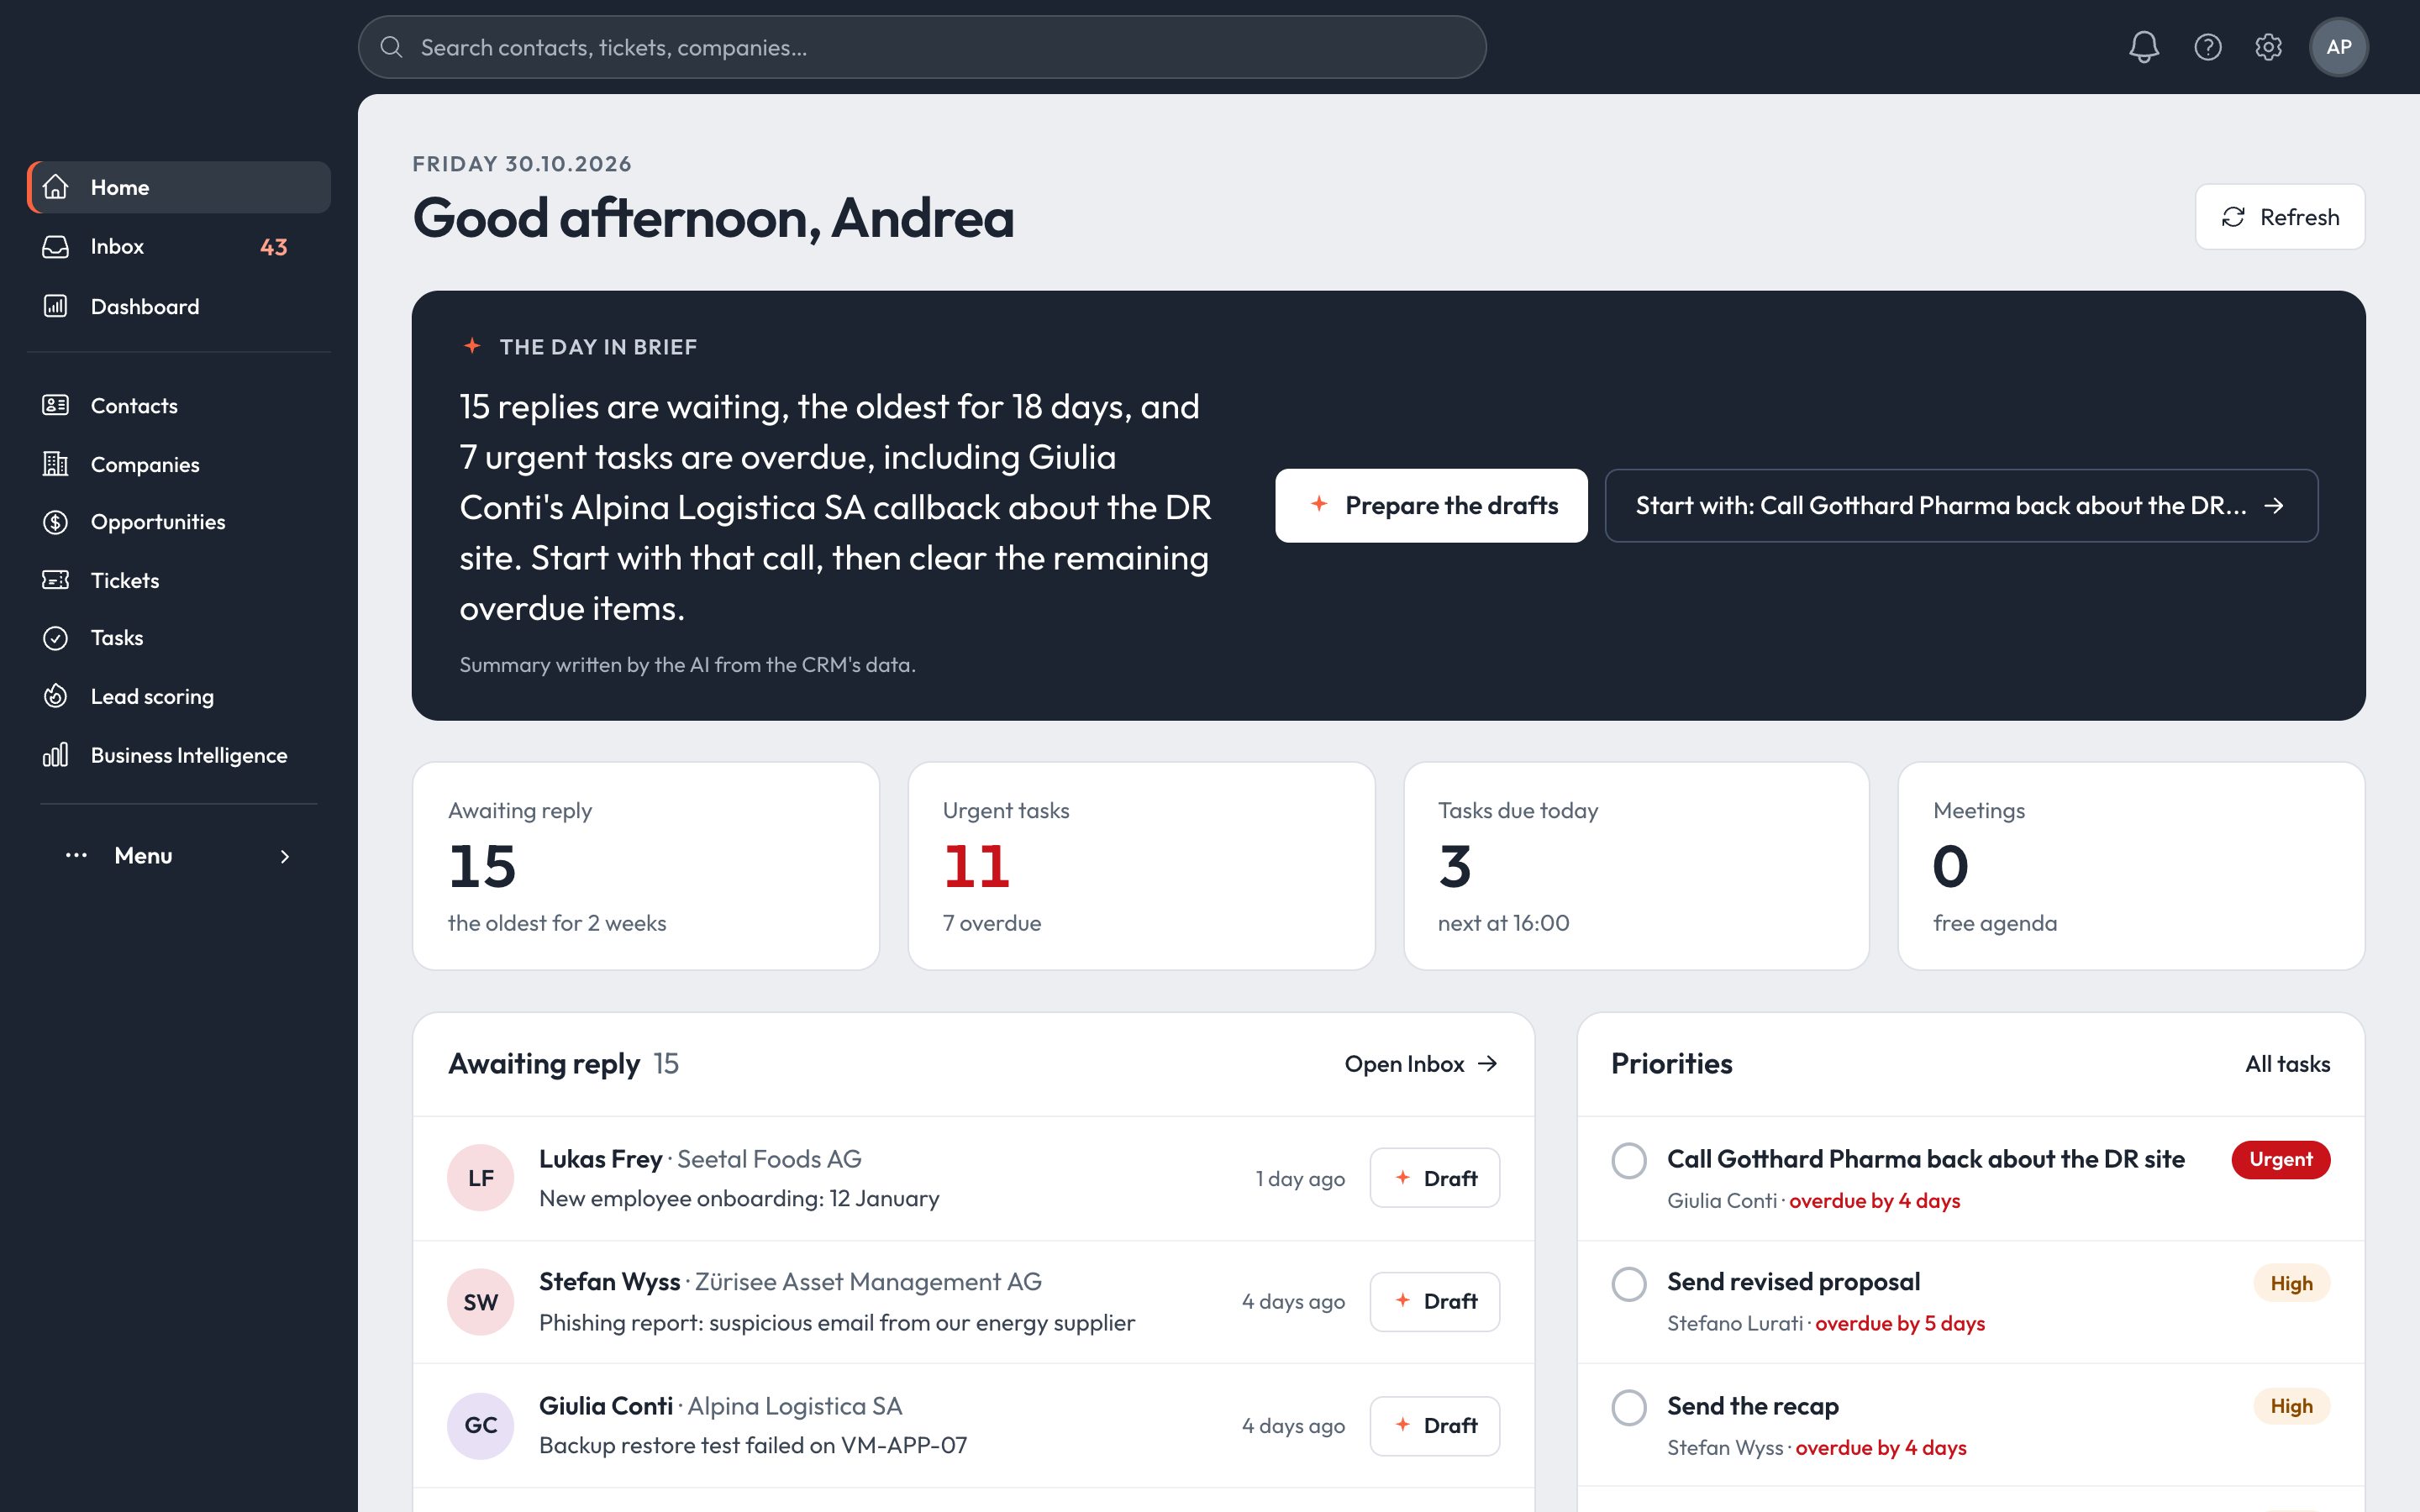
Task: Click the Dashboard chart icon
Action: (x=56, y=306)
